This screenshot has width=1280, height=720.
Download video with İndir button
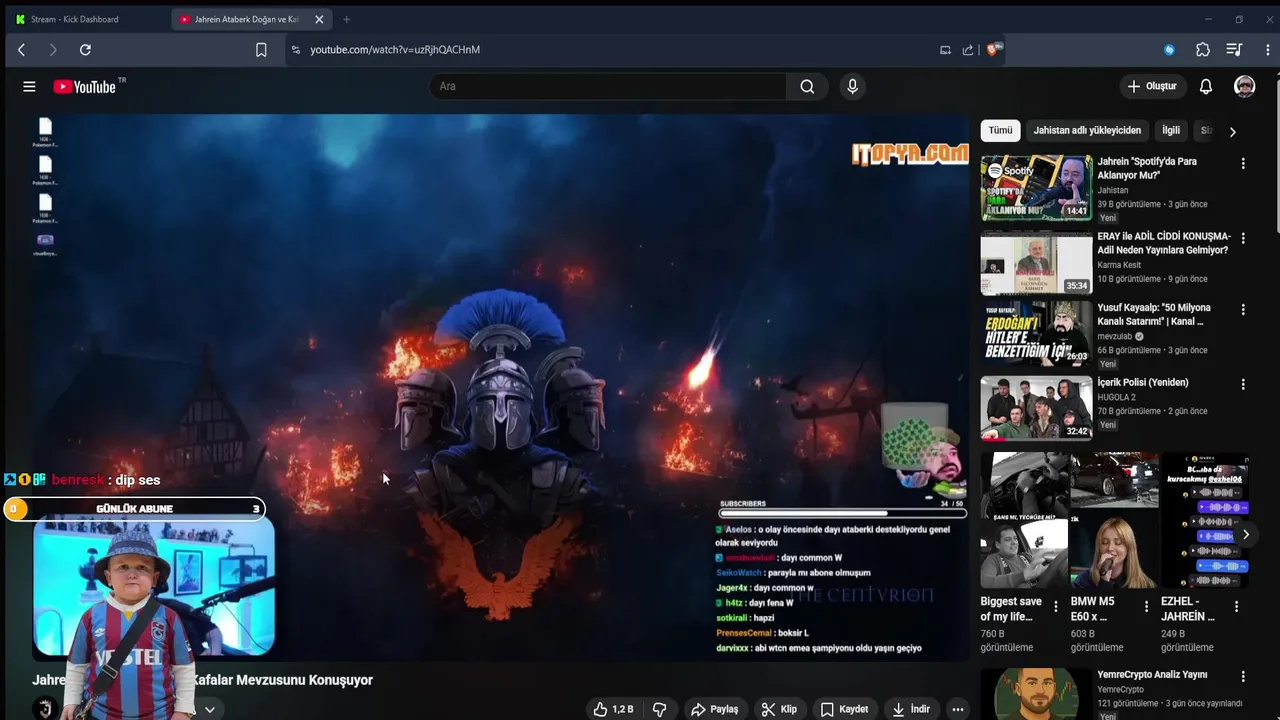pos(911,709)
